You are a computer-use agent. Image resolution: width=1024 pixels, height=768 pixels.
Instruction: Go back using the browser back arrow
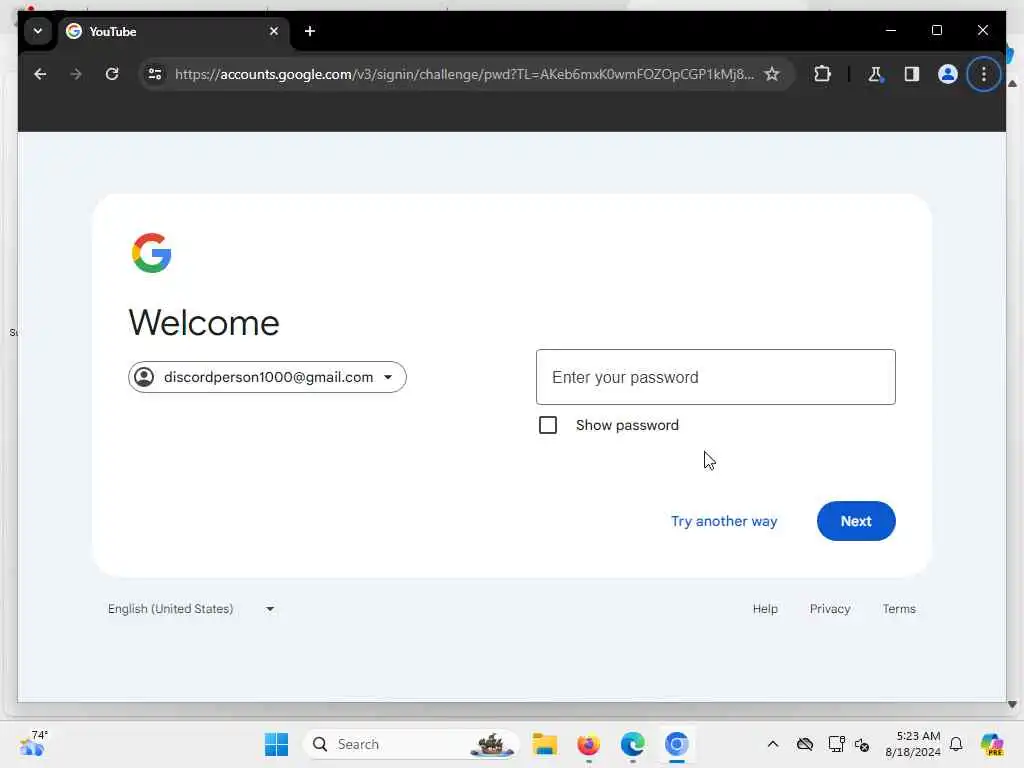tap(40, 74)
